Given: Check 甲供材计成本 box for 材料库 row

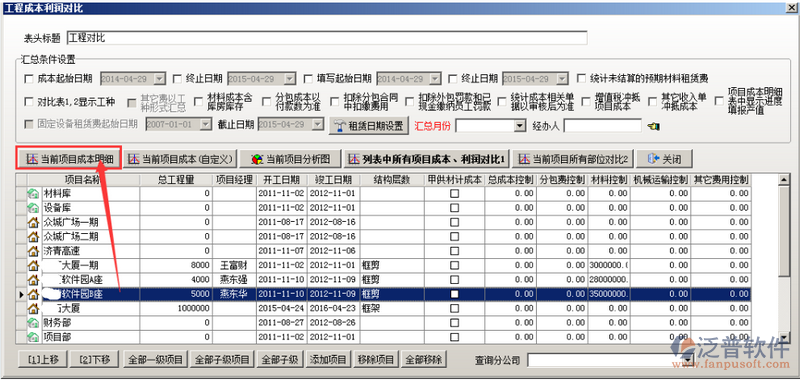Looking at the screenshot, I should pyautogui.click(x=454, y=194).
